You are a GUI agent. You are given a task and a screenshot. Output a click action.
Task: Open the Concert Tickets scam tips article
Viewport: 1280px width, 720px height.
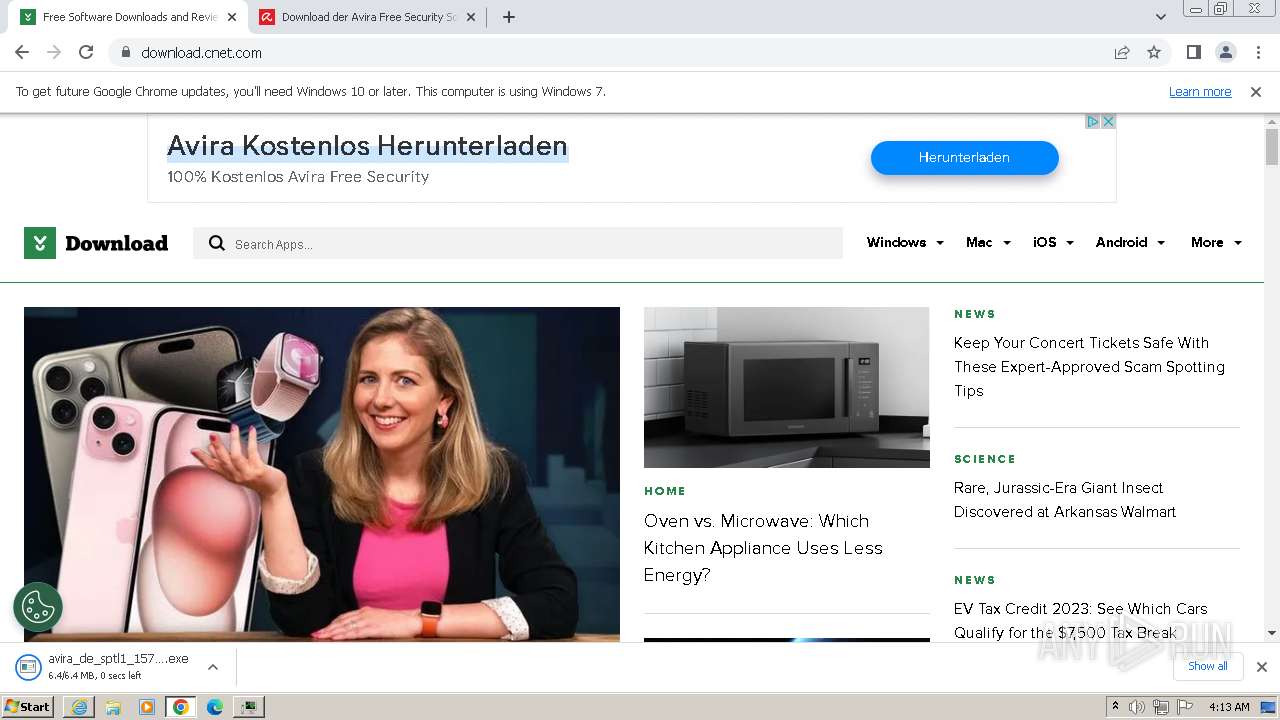click(1089, 367)
